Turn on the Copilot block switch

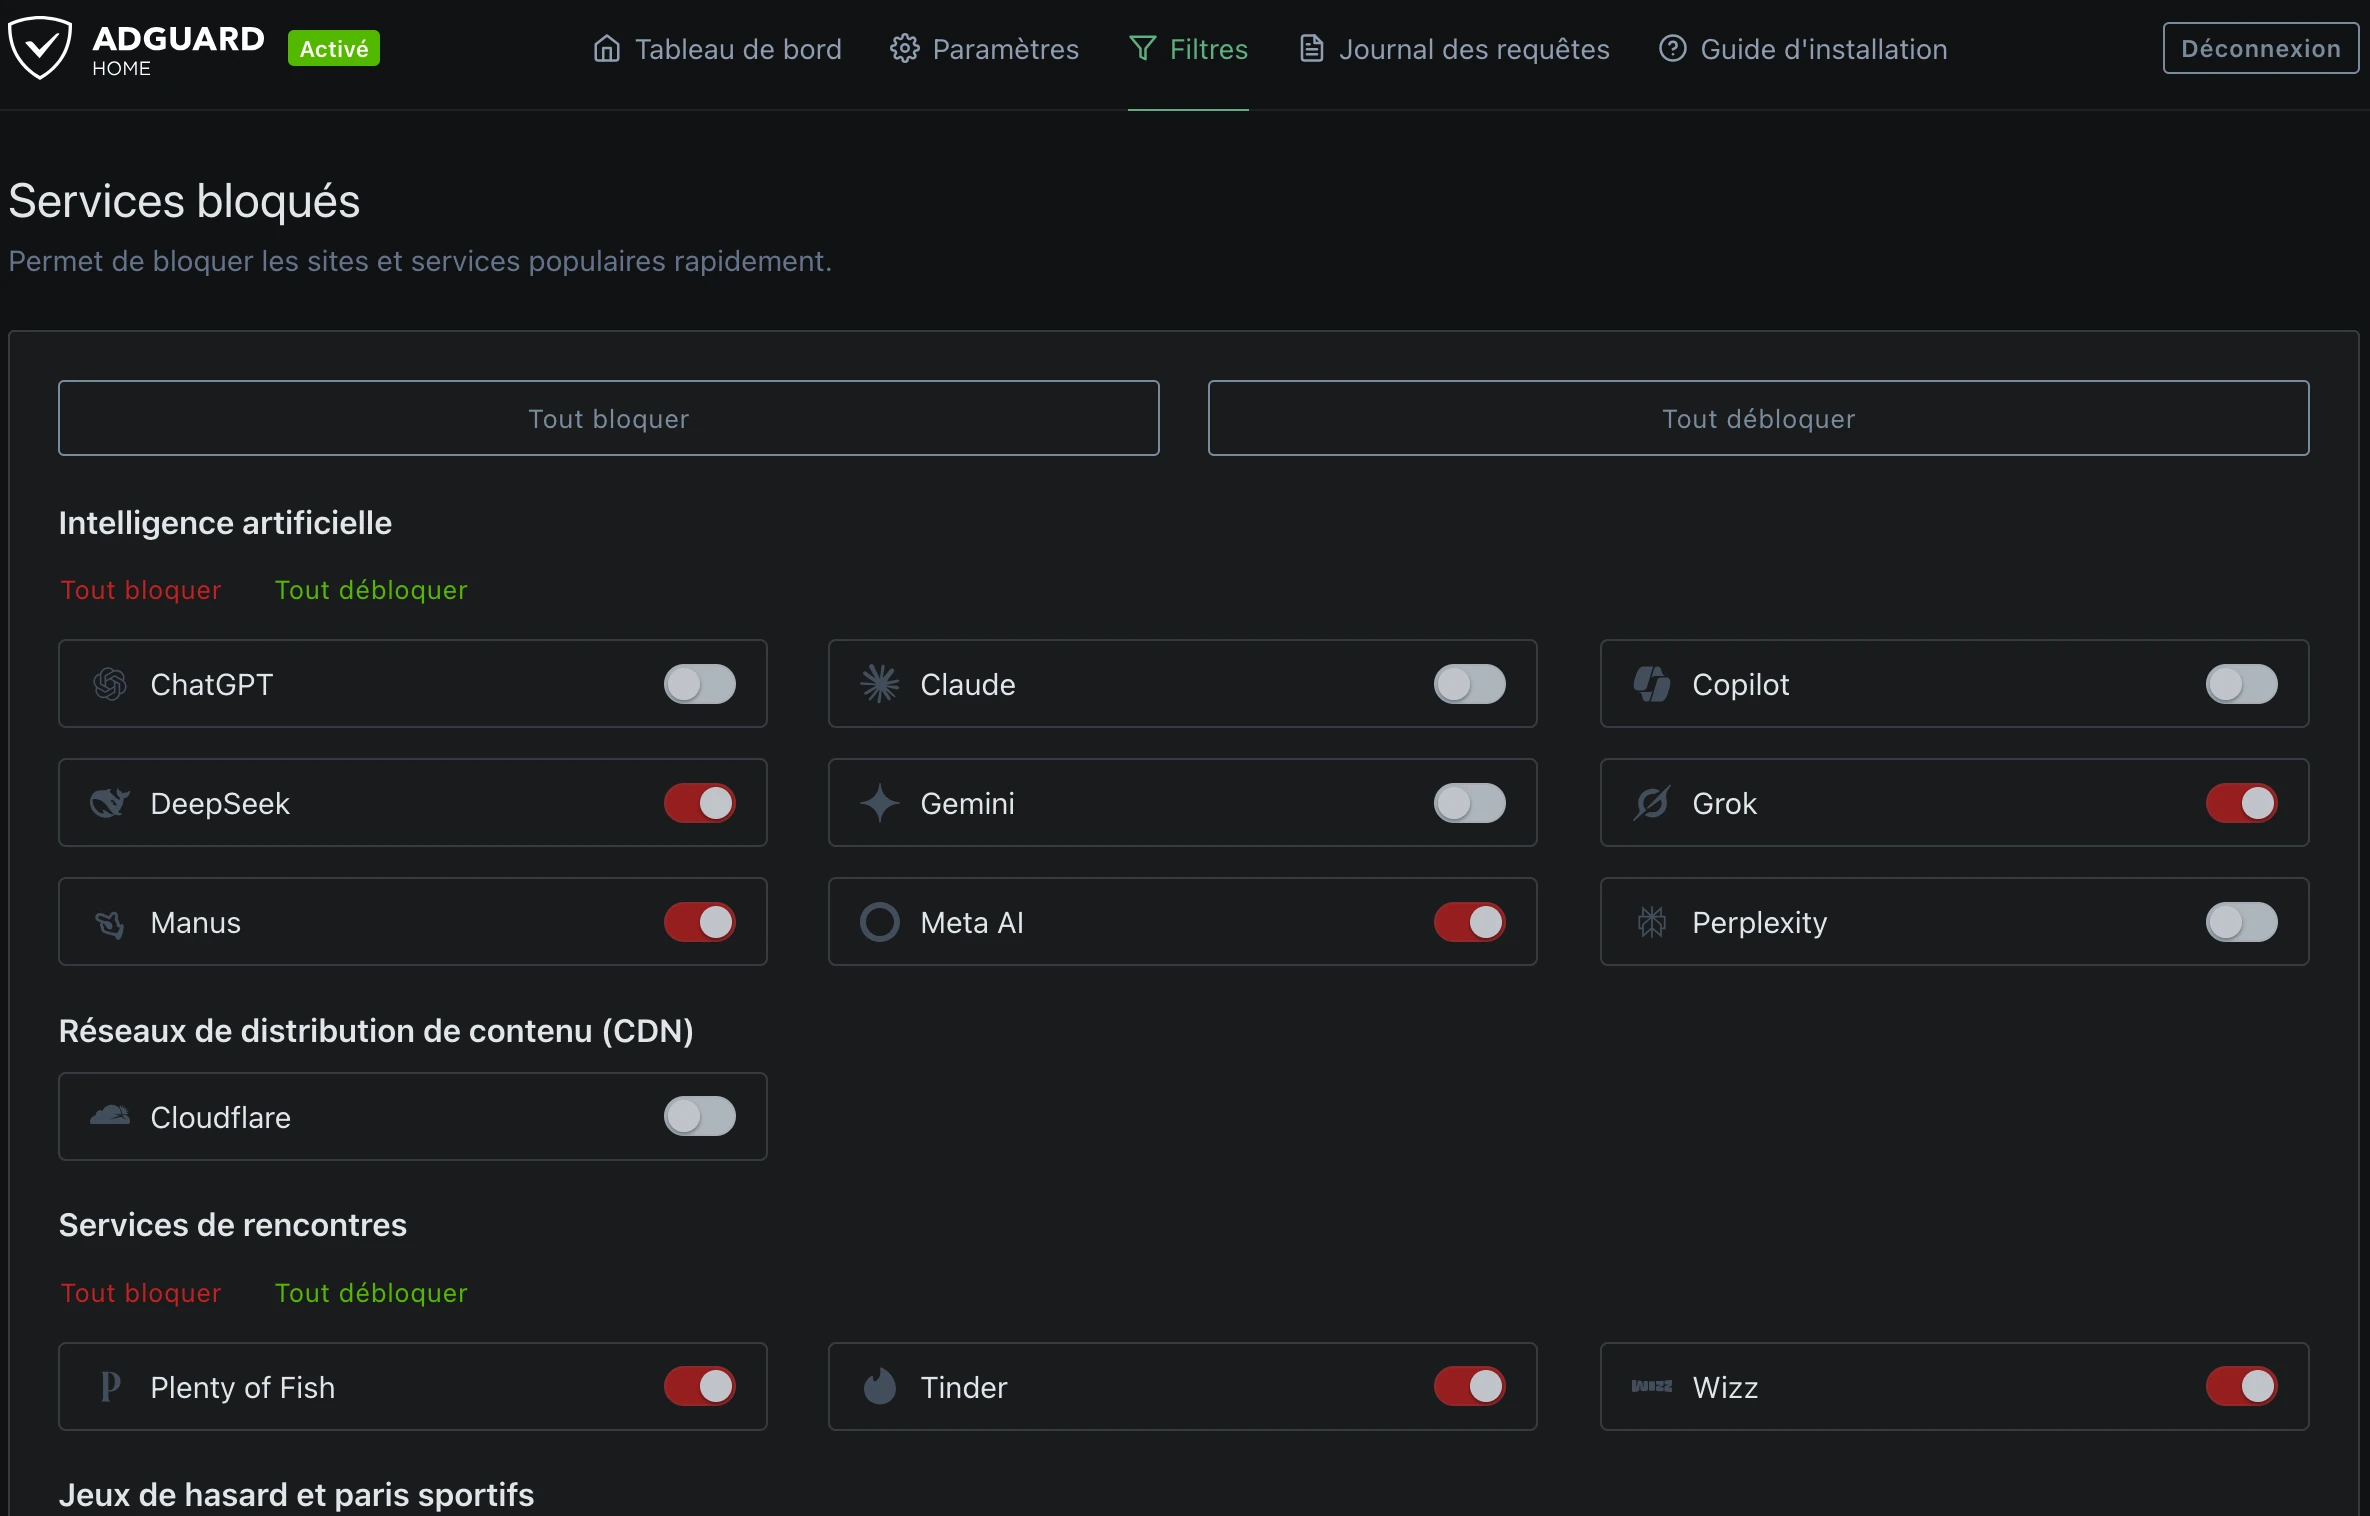pos(2242,684)
